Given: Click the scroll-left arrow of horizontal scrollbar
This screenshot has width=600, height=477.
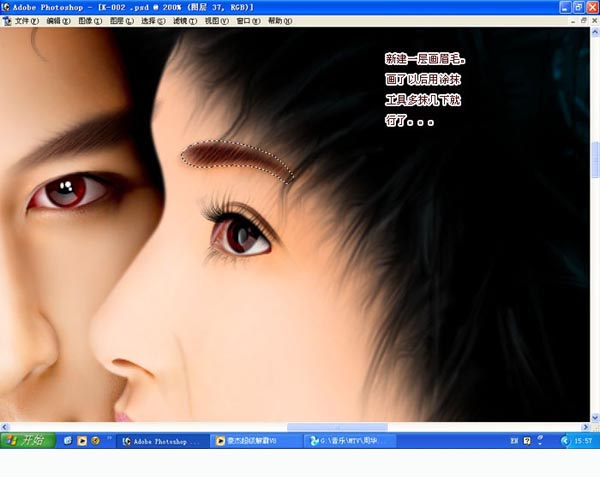Looking at the screenshot, I should point(5,427).
